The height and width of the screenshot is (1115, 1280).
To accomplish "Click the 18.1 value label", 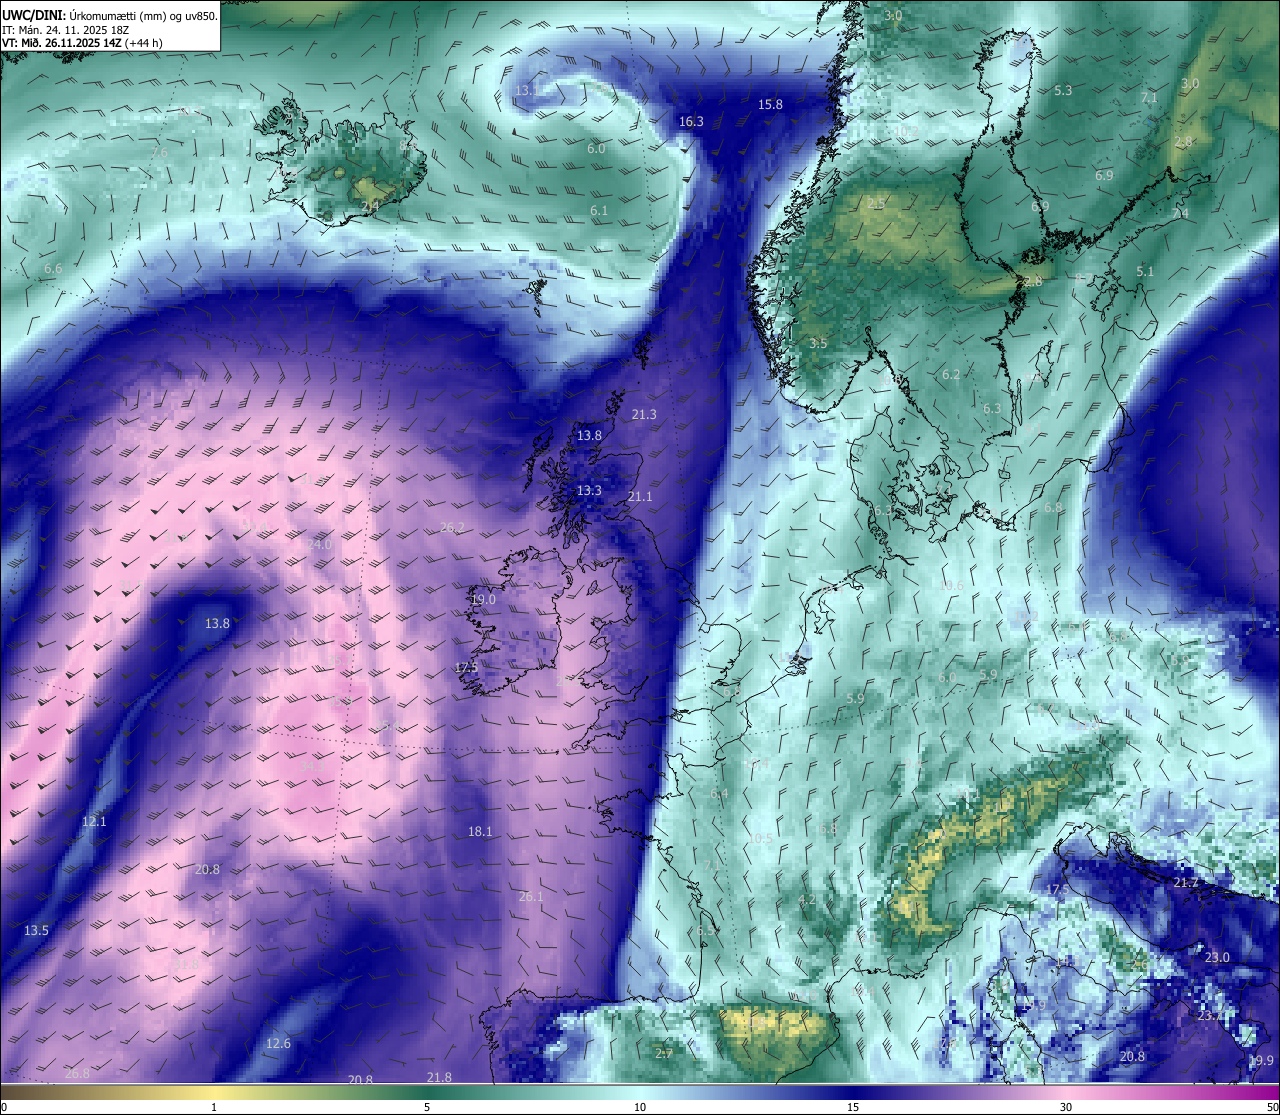I will coord(480,832).
